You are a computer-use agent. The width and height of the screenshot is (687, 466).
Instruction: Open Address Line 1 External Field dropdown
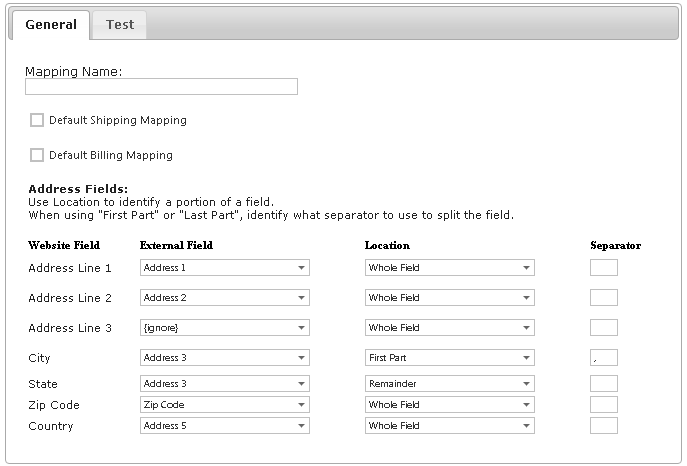coord(224,268)
